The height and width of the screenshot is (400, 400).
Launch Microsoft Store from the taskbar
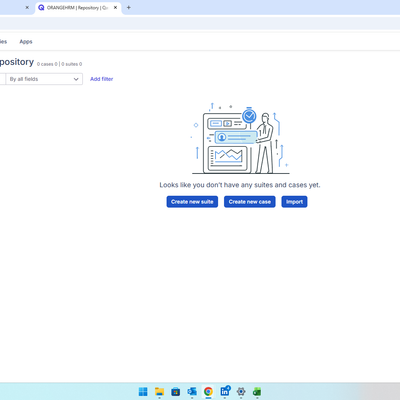[x=176, y=392]
